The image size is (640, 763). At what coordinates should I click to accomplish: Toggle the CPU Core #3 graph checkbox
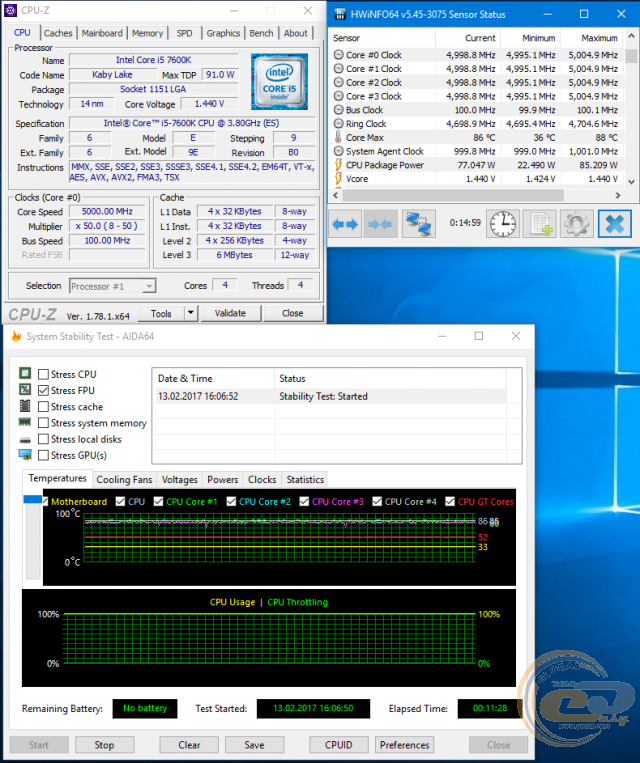point(304,501)
